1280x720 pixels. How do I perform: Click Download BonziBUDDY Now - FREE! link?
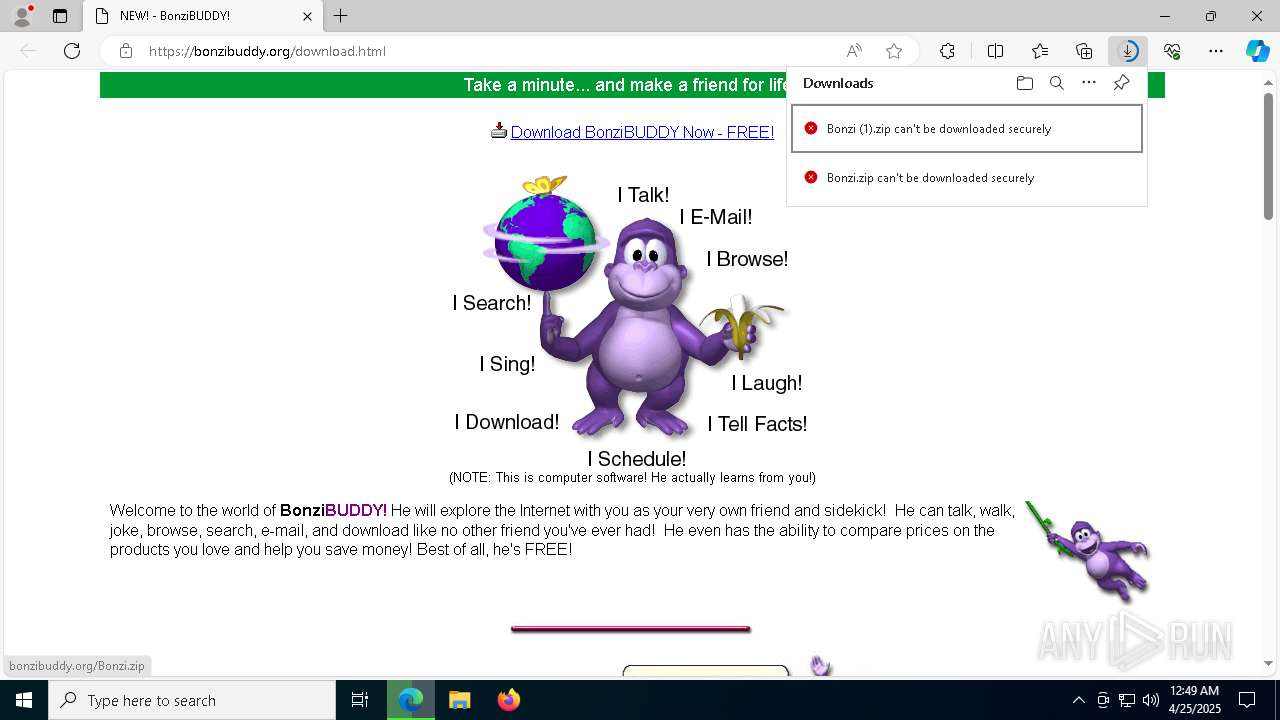click(x=642, y=132)
